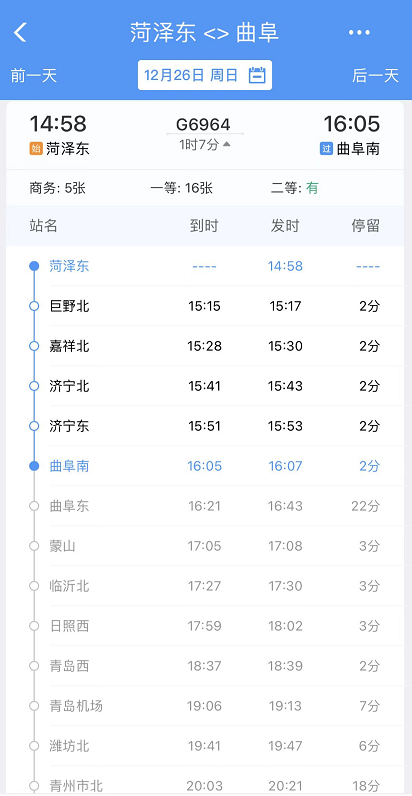
Task: Go to 后一天 next day
Action: (376, 76)
